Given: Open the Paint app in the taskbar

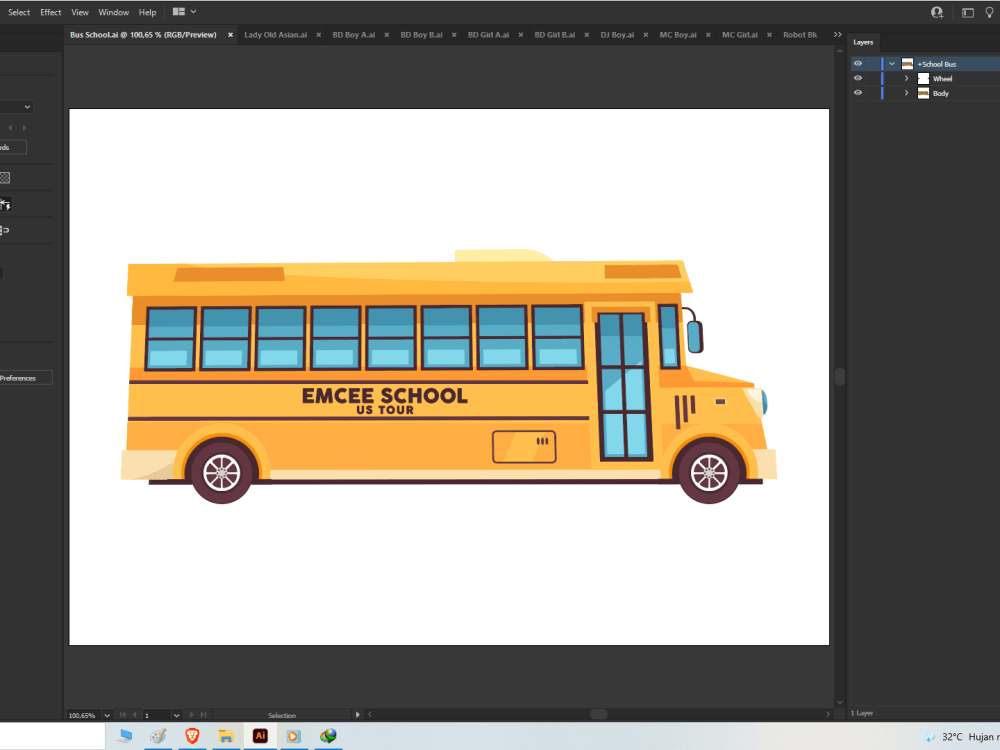Looking at the screenshot, I should [158, 736].
